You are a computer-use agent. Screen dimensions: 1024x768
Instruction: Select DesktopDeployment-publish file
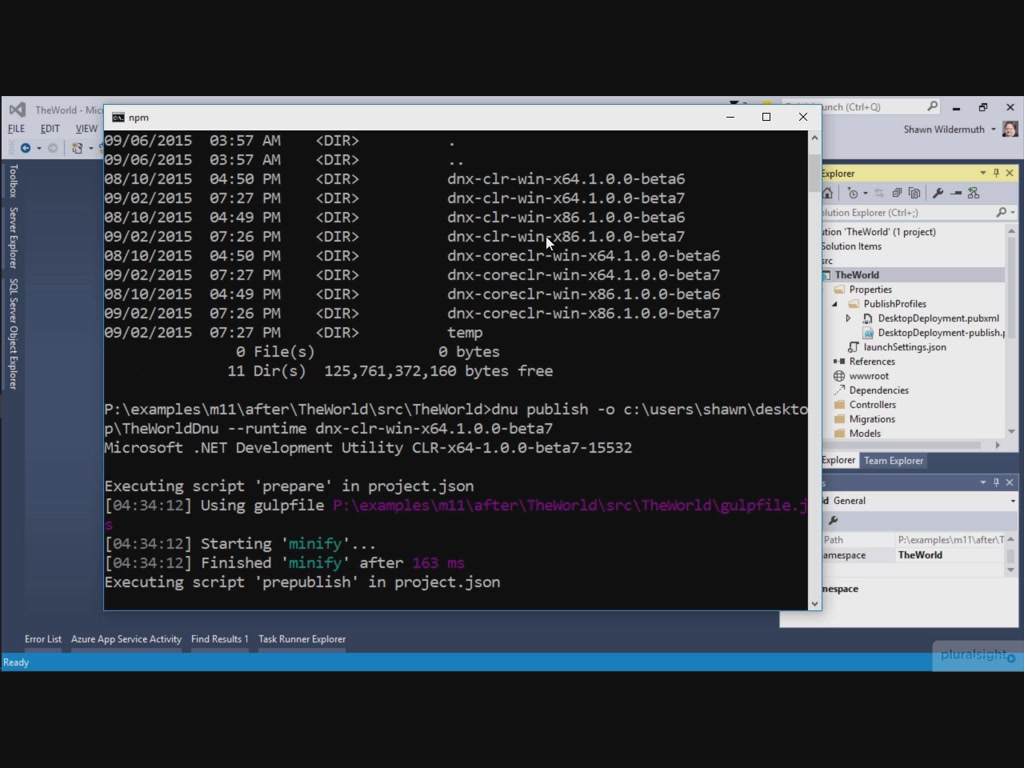tap(940, 333)
